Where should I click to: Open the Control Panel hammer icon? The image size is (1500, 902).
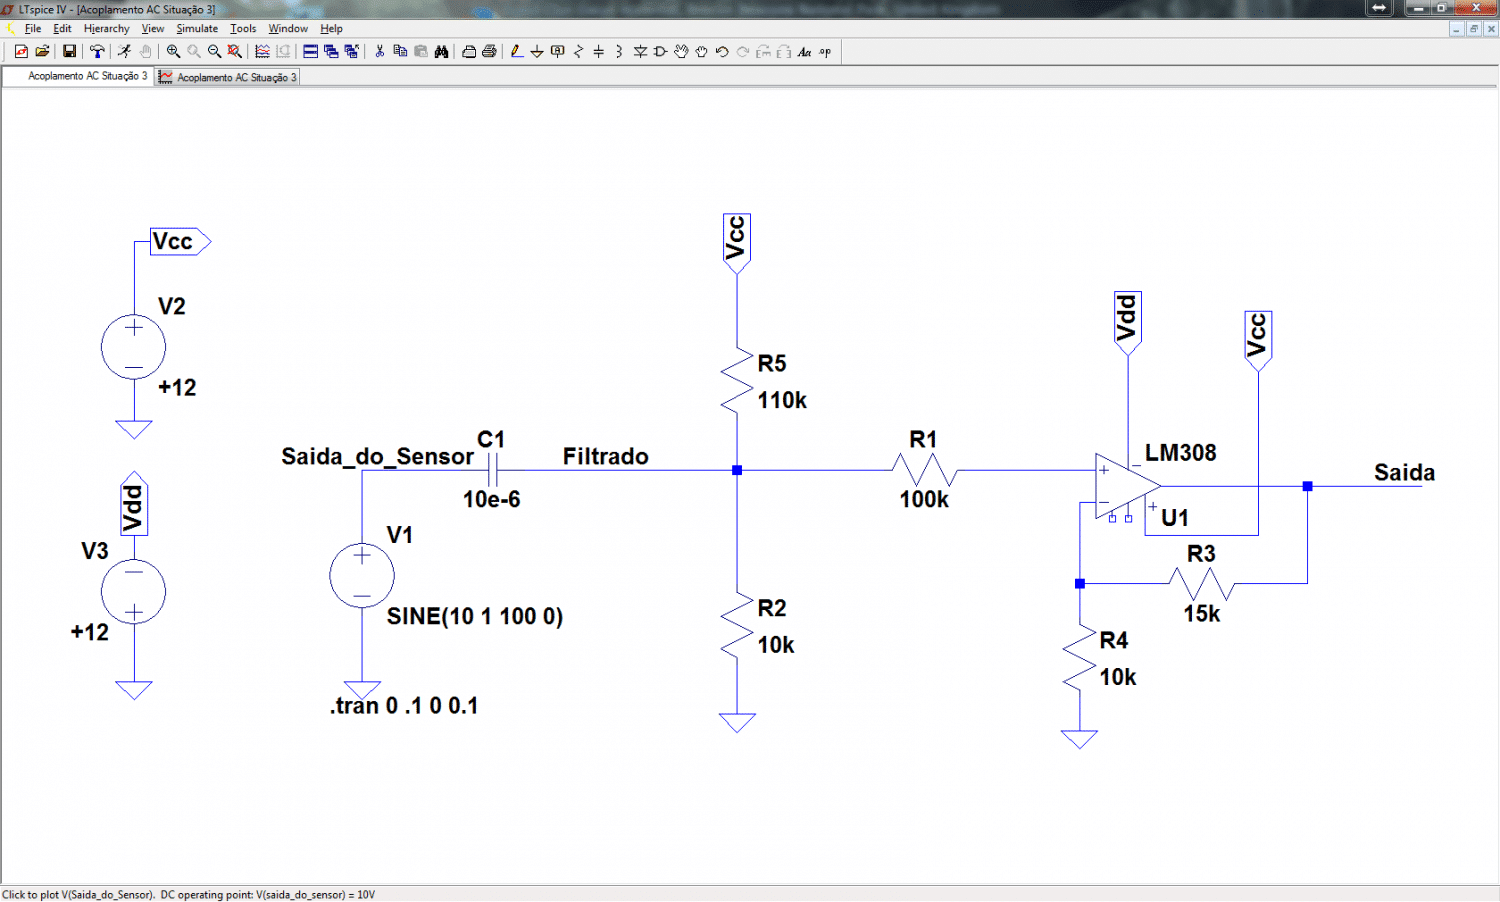tap(97, 51)
